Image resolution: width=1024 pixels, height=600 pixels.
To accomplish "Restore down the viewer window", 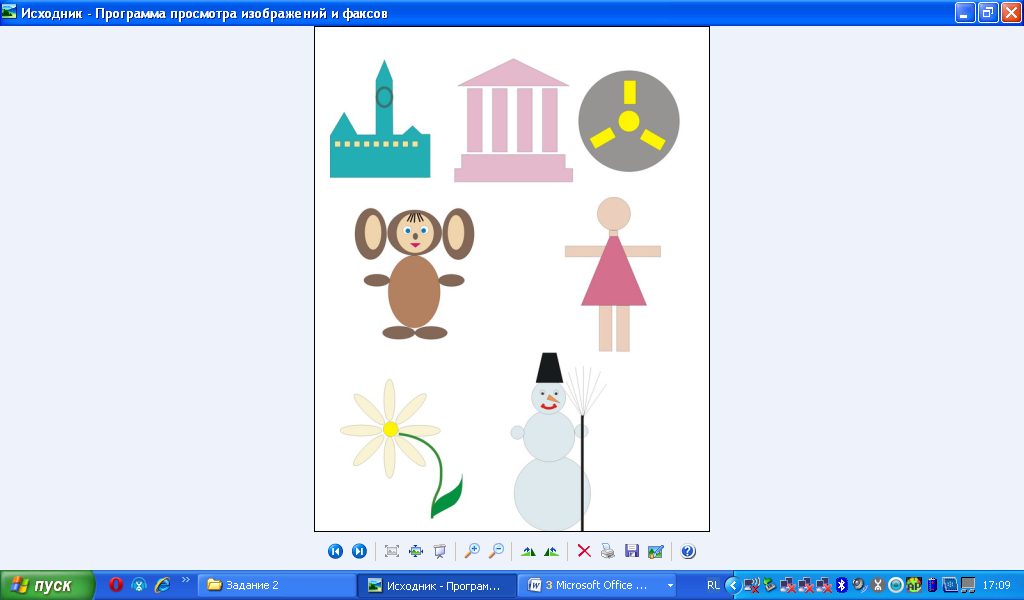I will [x=987, y=12].
